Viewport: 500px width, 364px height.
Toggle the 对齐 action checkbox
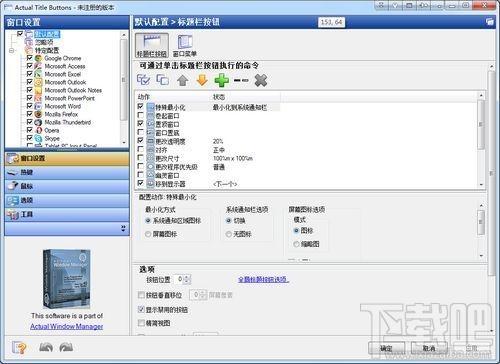[x=140, y=149]
